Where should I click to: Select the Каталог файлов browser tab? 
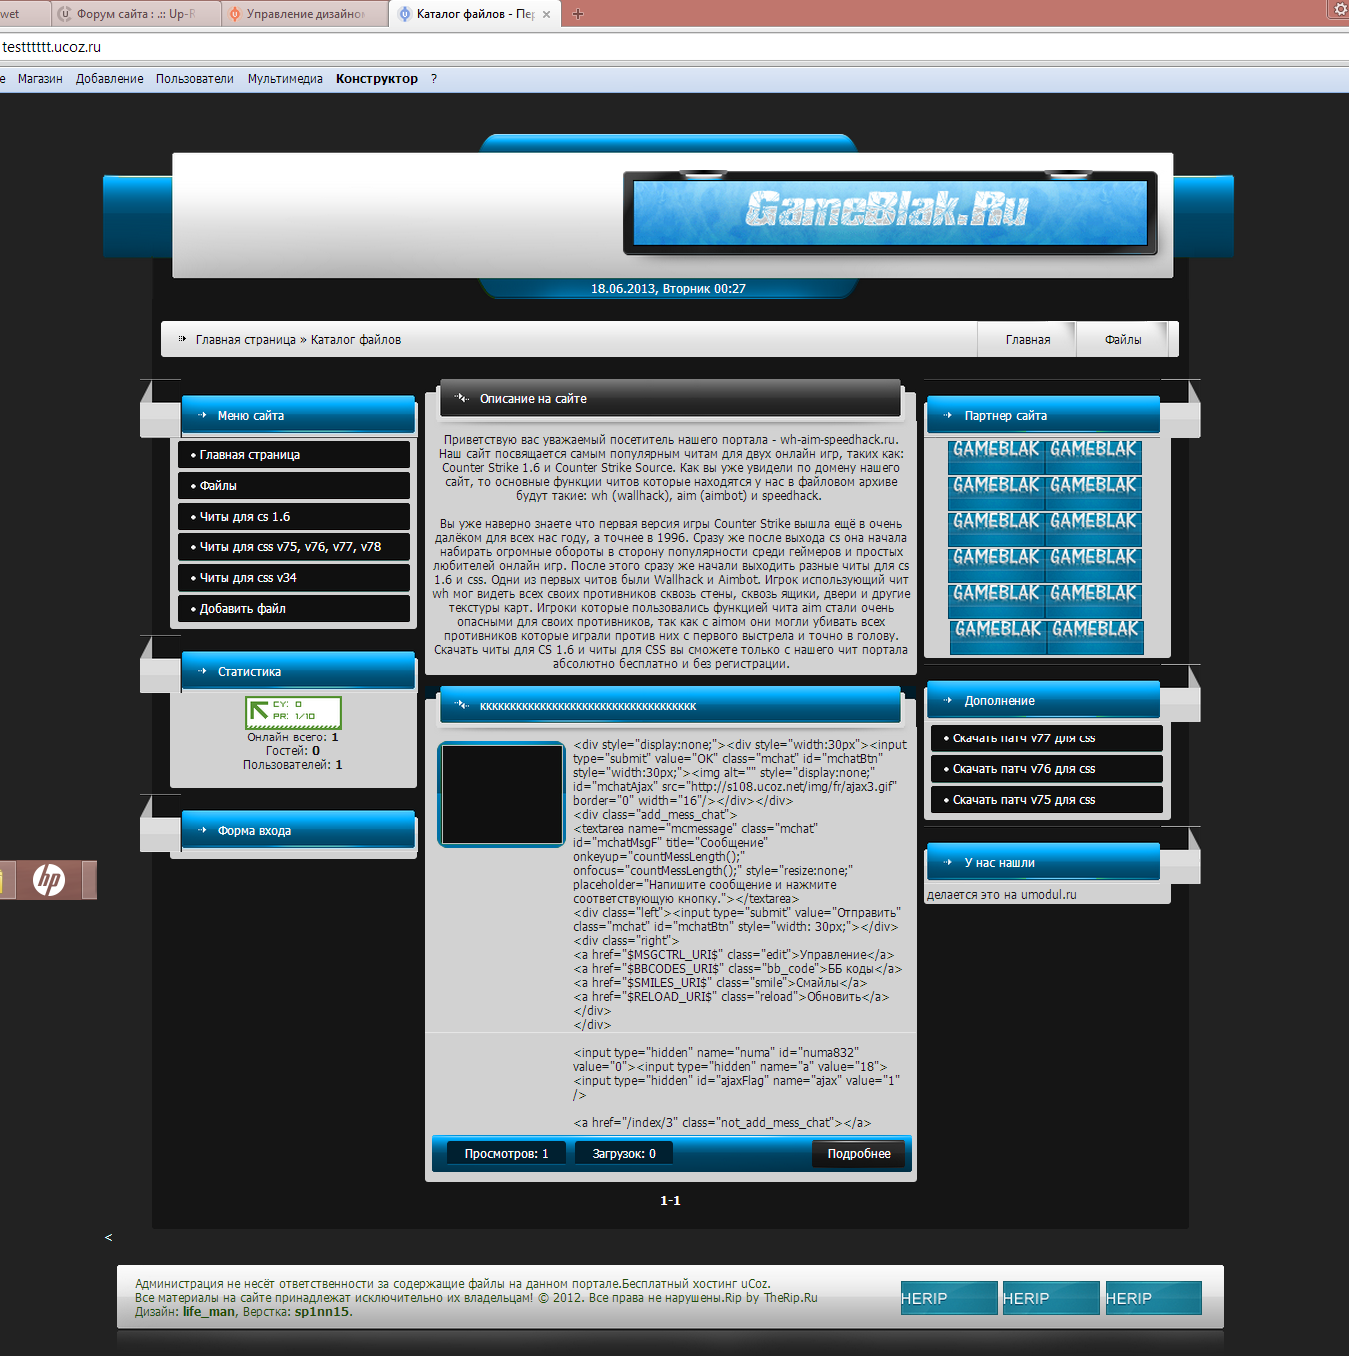(475, 14)
